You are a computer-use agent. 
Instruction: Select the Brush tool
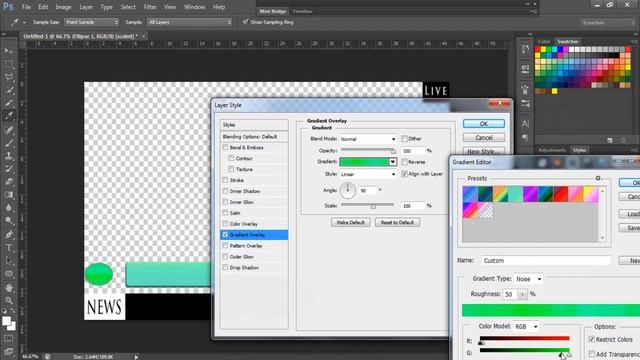pyautogui.click(x=9, y=143)
